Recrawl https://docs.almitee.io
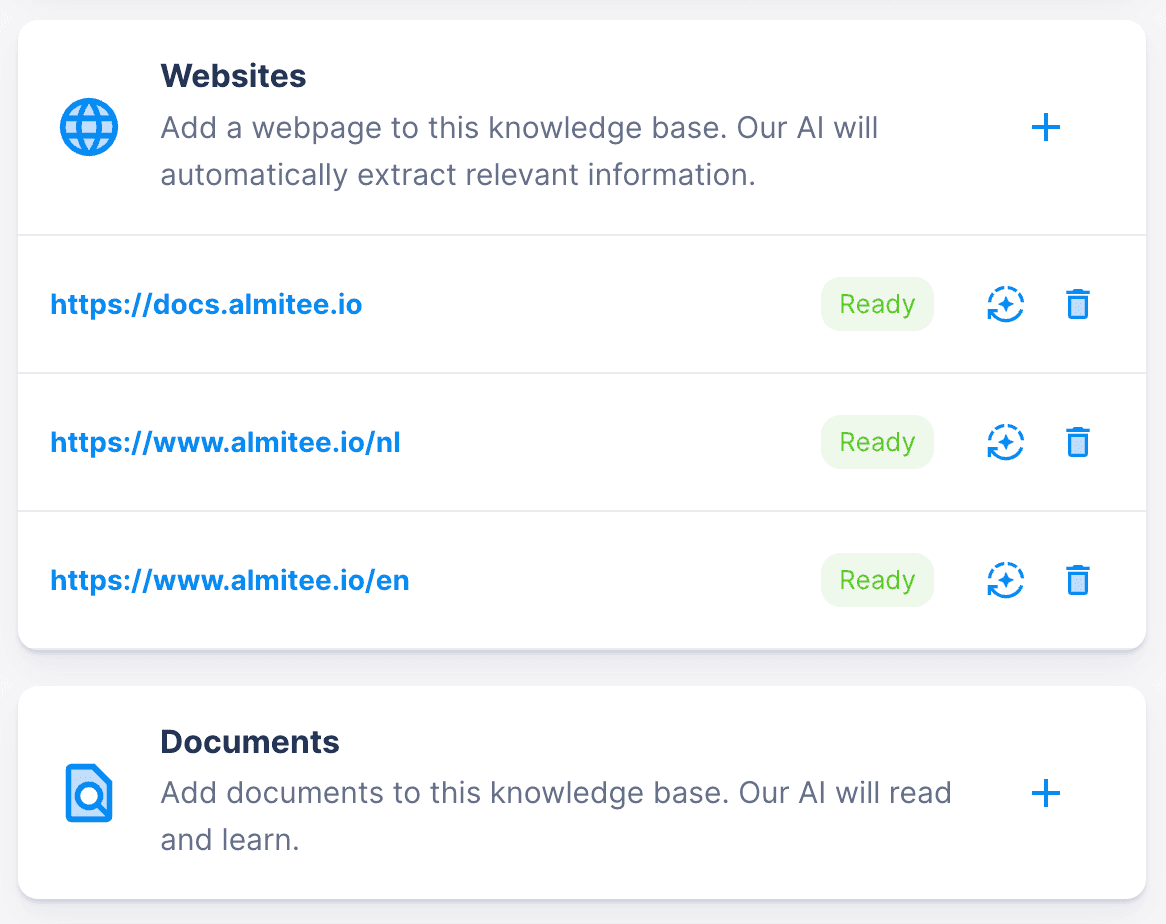The width and height of the screenshot is (1166, 924). [1004, 304]
